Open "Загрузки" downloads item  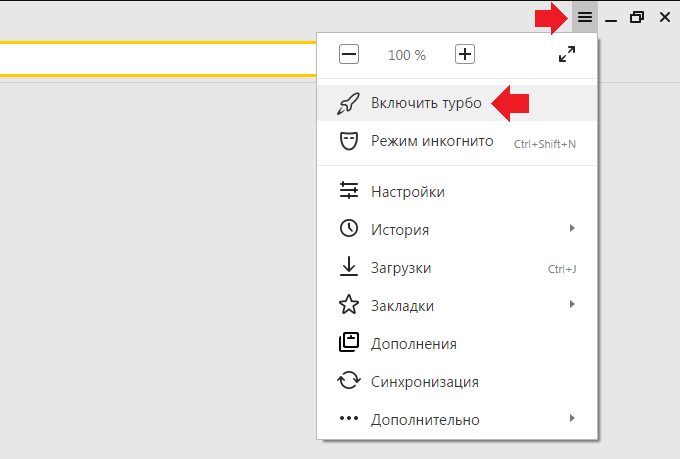(401, 268)
